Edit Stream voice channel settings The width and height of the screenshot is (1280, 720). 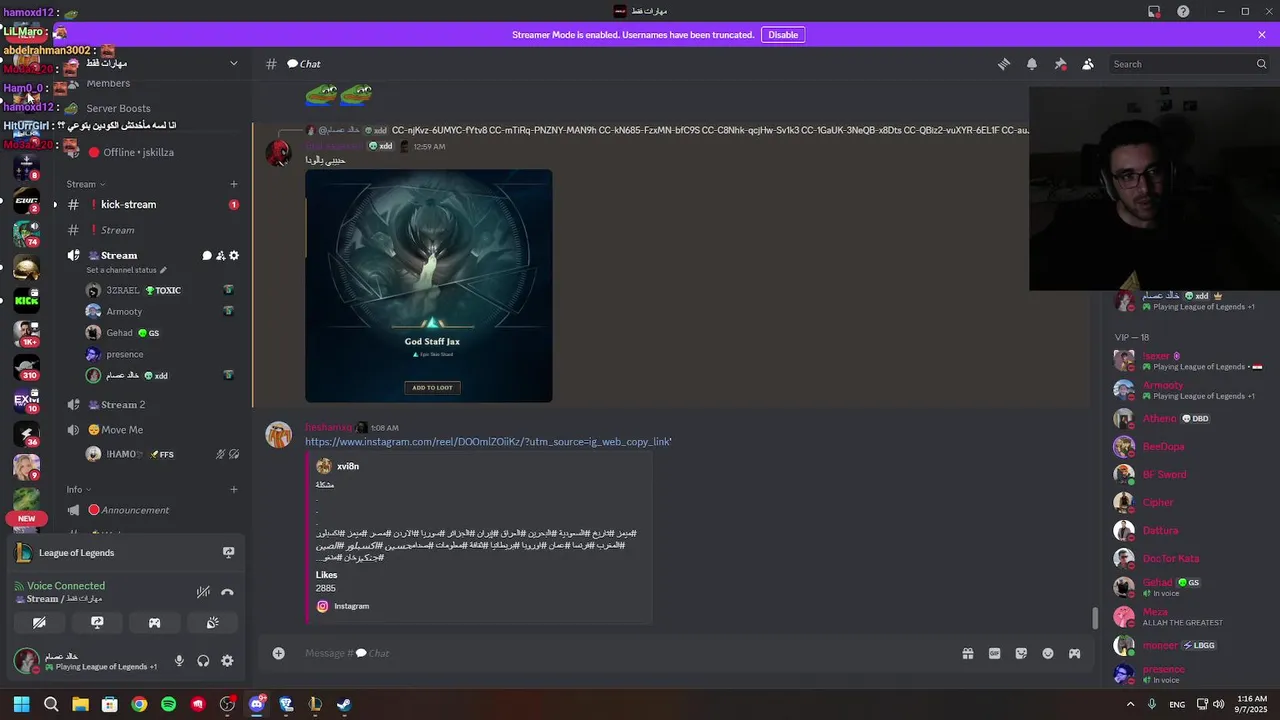click(x=234, y=256)
